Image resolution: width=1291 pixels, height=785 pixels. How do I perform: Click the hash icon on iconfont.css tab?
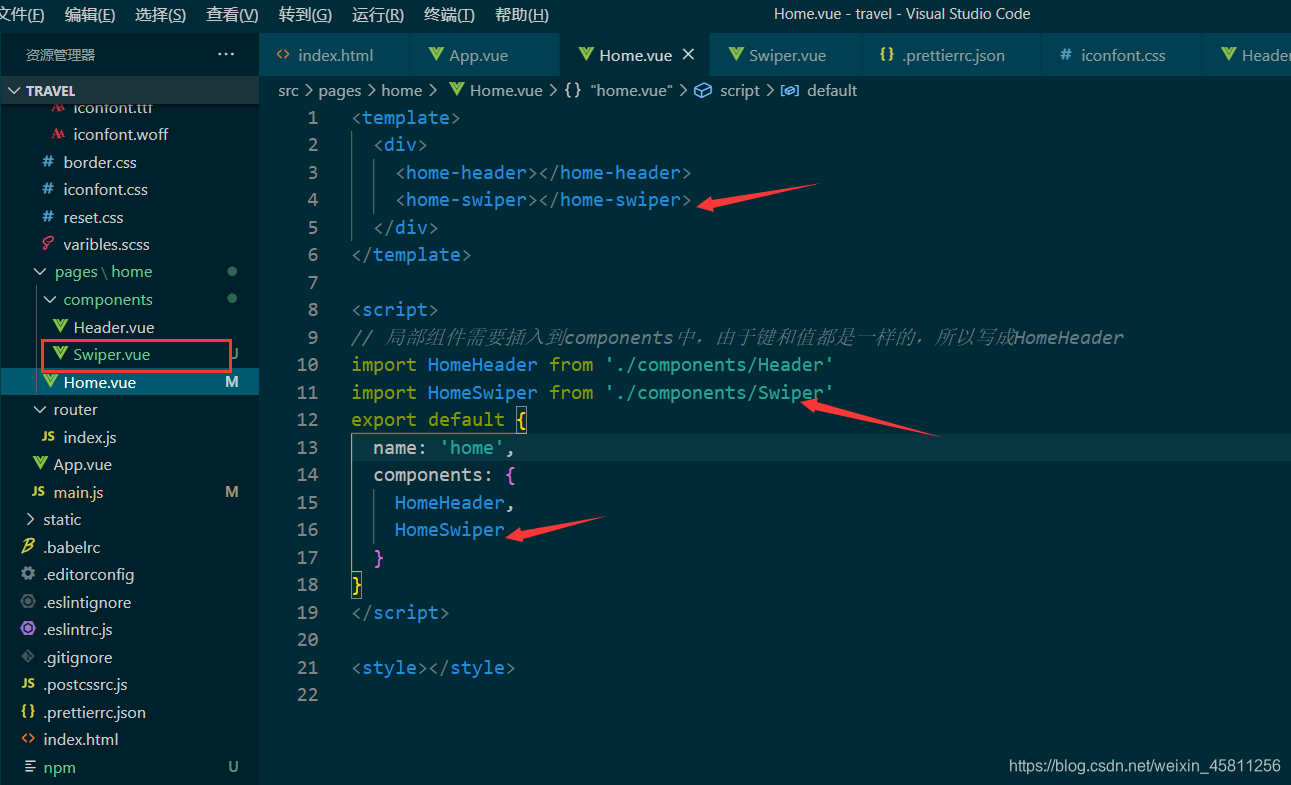[x=1066, y=55]
